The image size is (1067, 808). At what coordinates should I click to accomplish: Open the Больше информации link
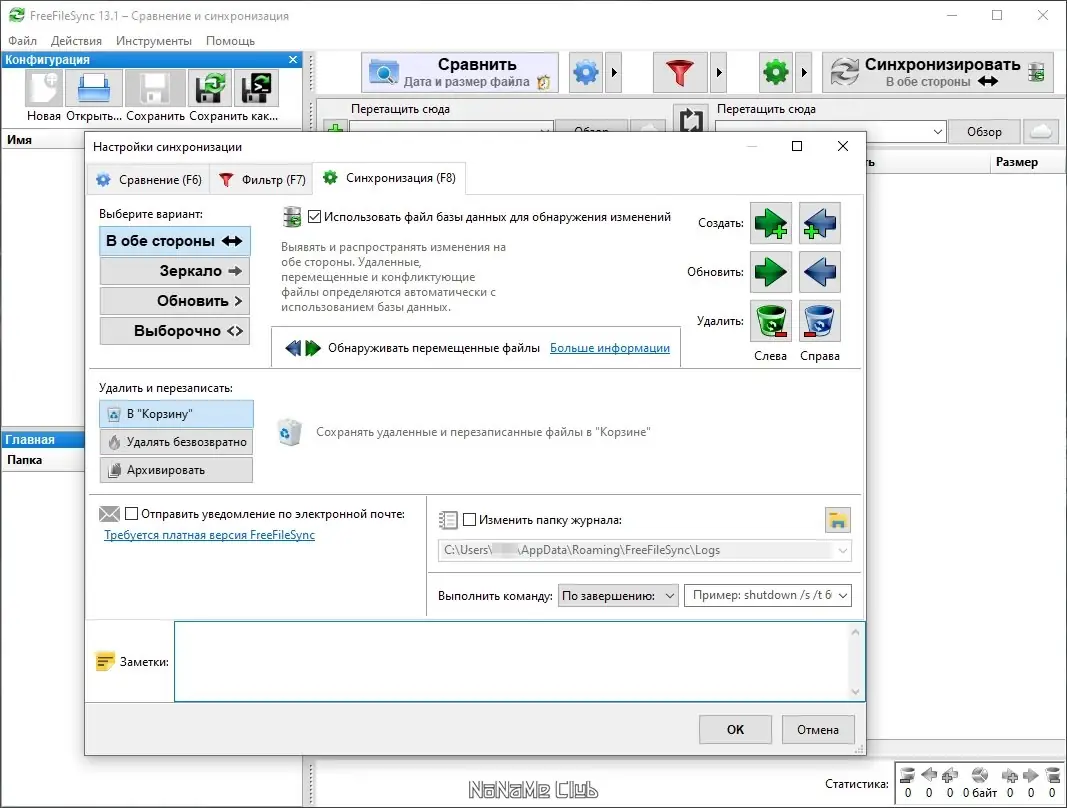tap(610, 348)
